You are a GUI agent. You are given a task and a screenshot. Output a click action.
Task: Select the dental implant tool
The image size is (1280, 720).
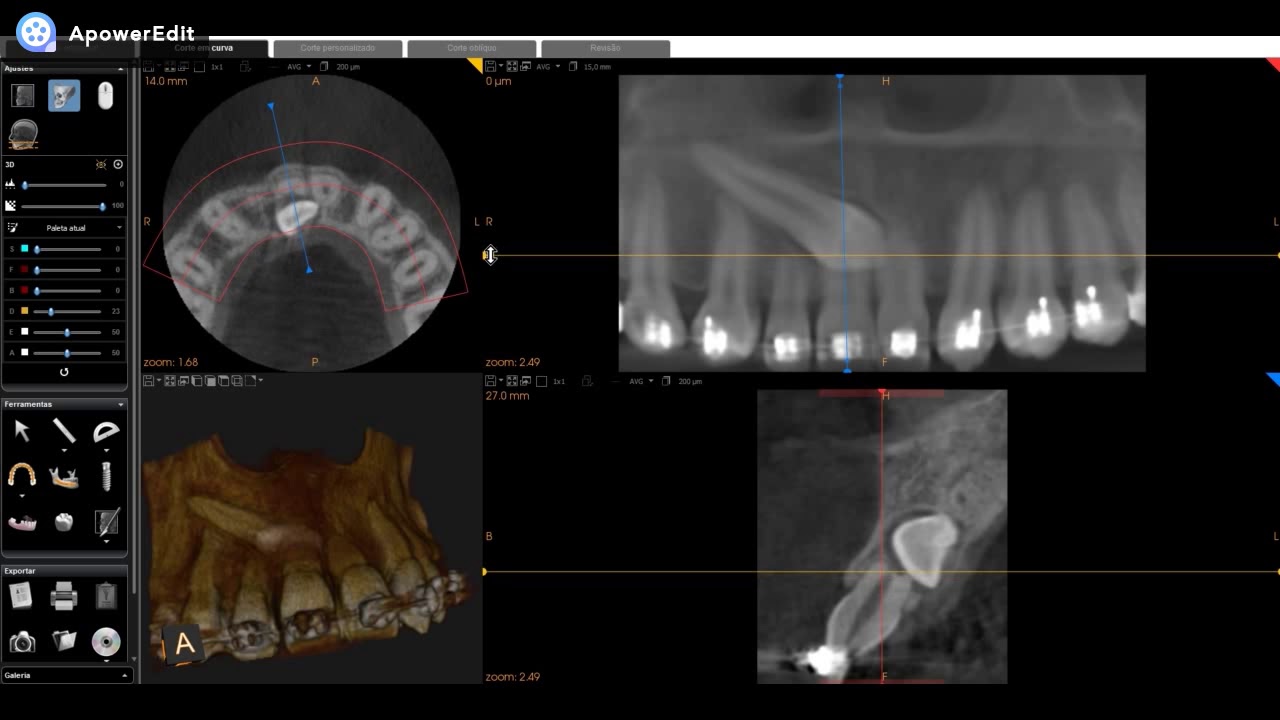(x=106, y=476)
